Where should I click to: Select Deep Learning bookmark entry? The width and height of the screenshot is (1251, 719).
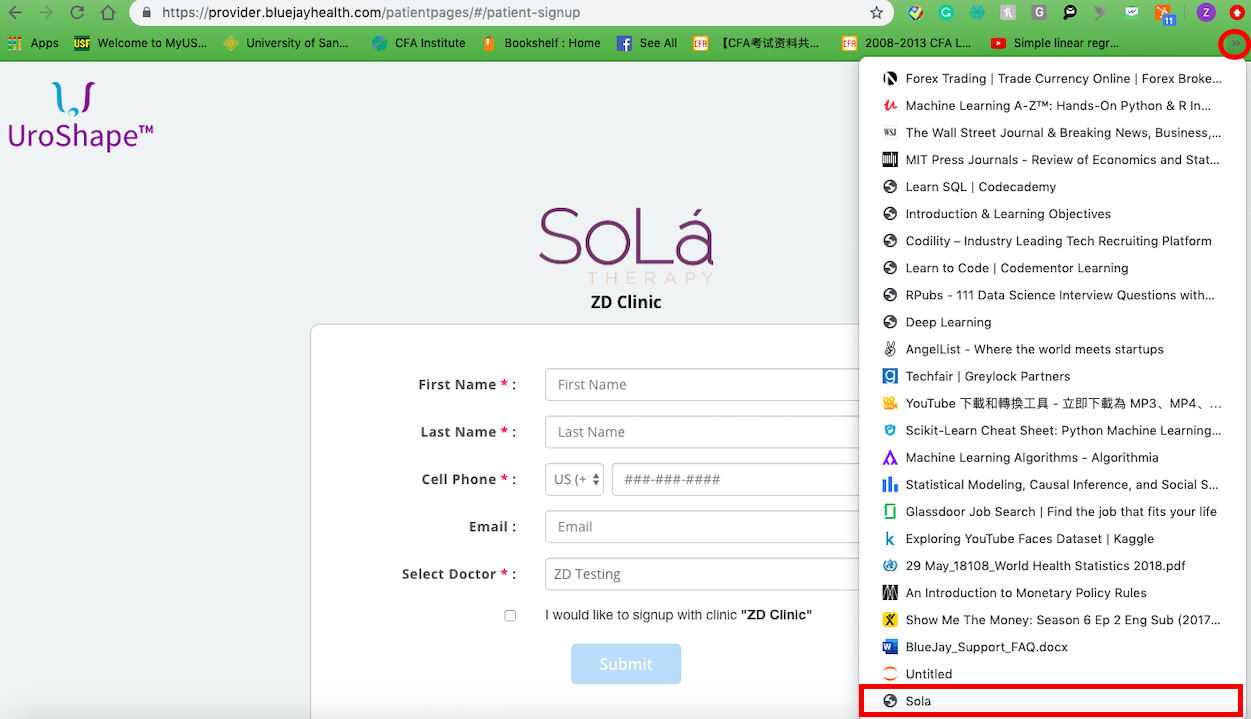[1052, 321]
